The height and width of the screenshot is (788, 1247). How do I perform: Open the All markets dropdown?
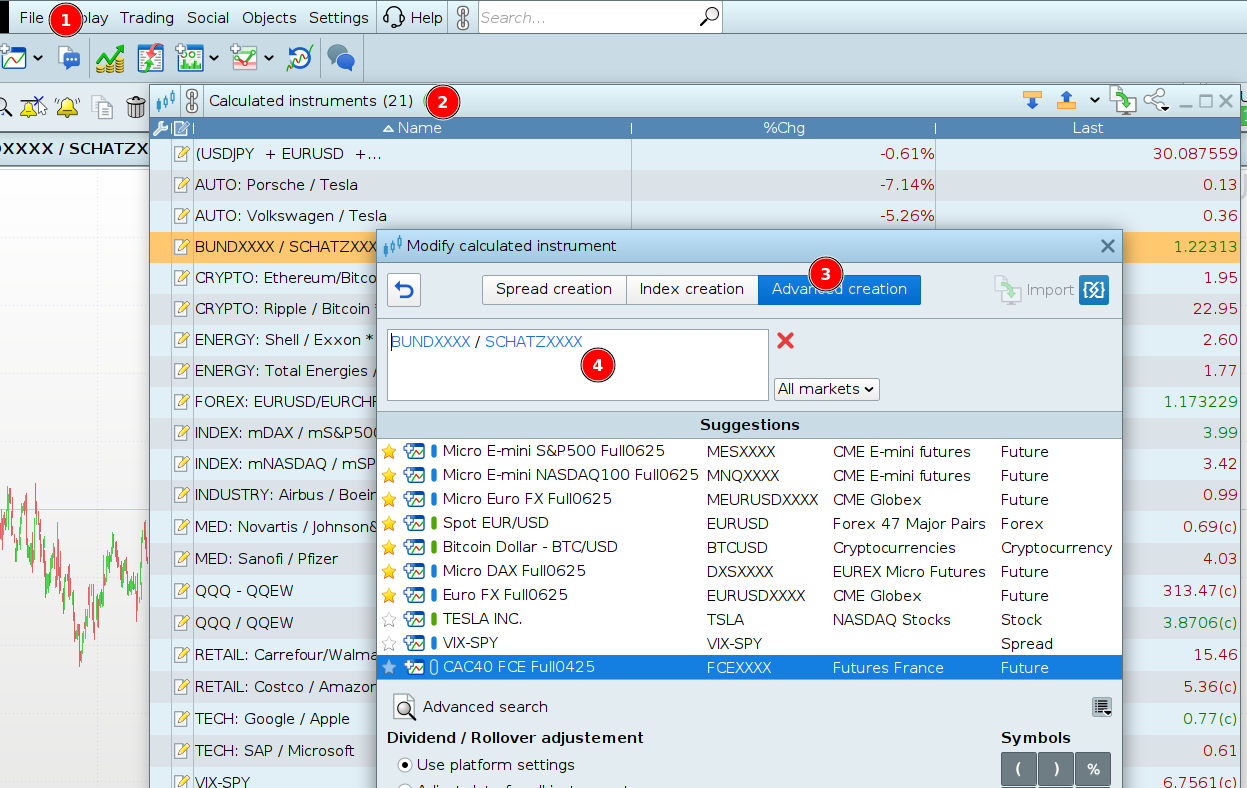[x=827, y=389]
